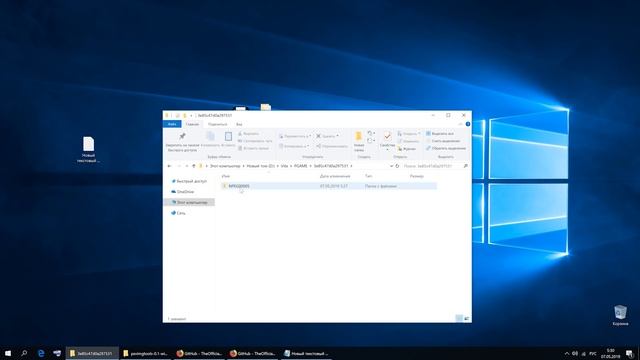
Task: Launch Microsoft Edge from taskbar
Action: pyautogui.click(x=41, y=353)
